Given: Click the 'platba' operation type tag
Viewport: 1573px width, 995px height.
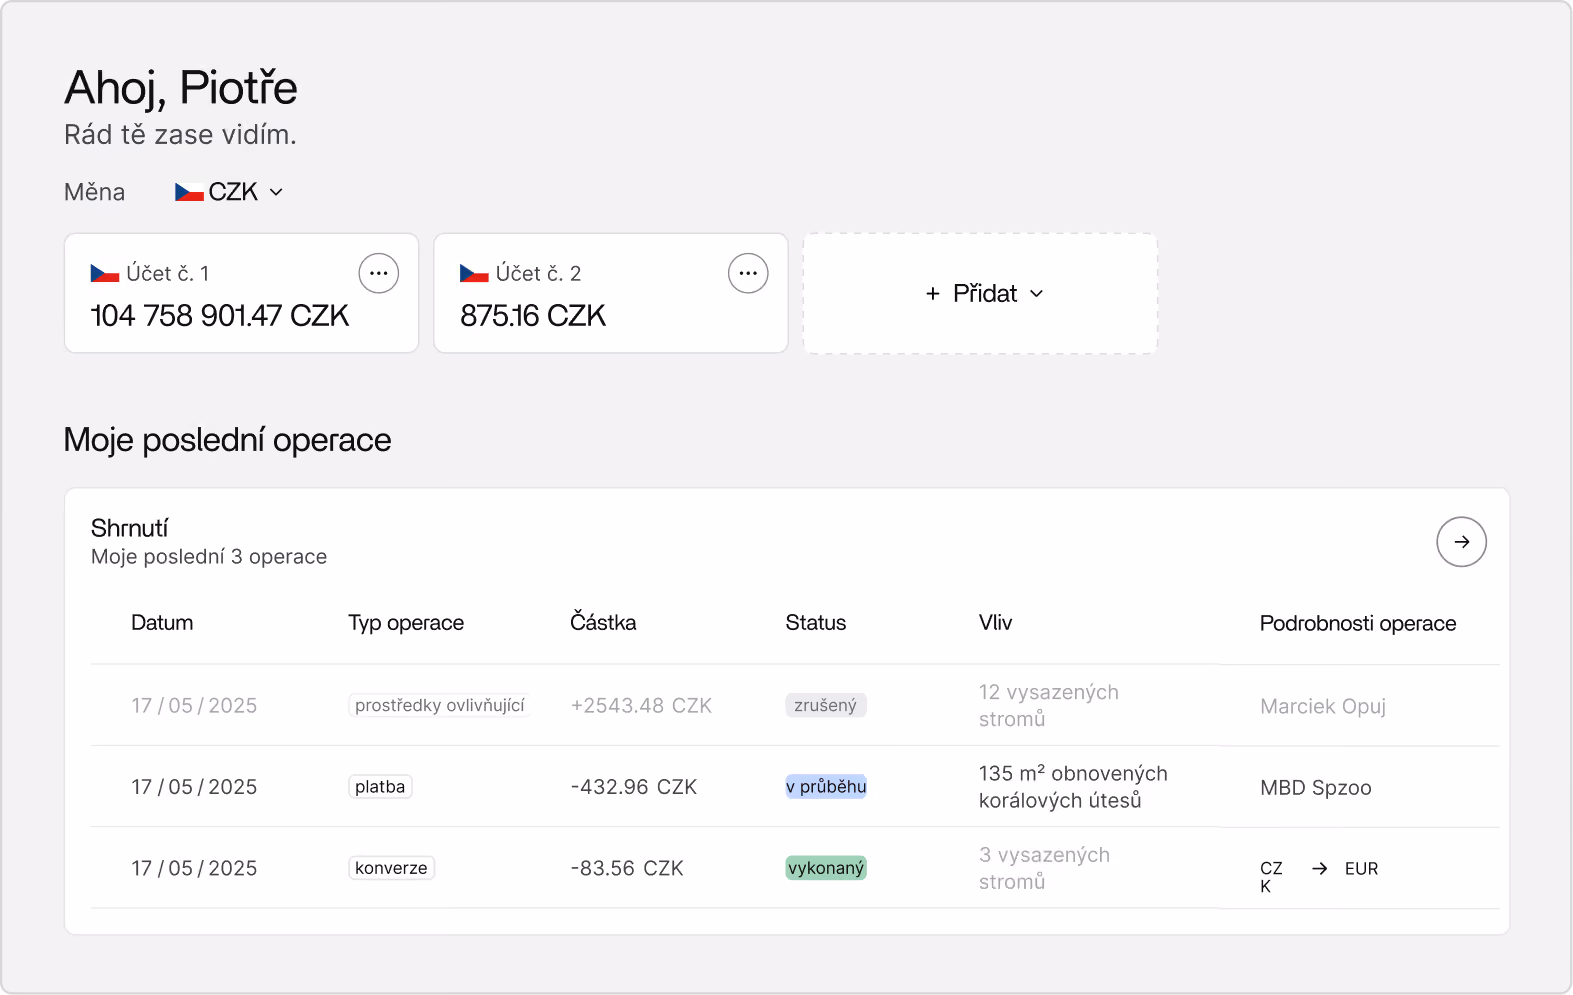Looking at the screenshot, I should click(x=380, y=787).
